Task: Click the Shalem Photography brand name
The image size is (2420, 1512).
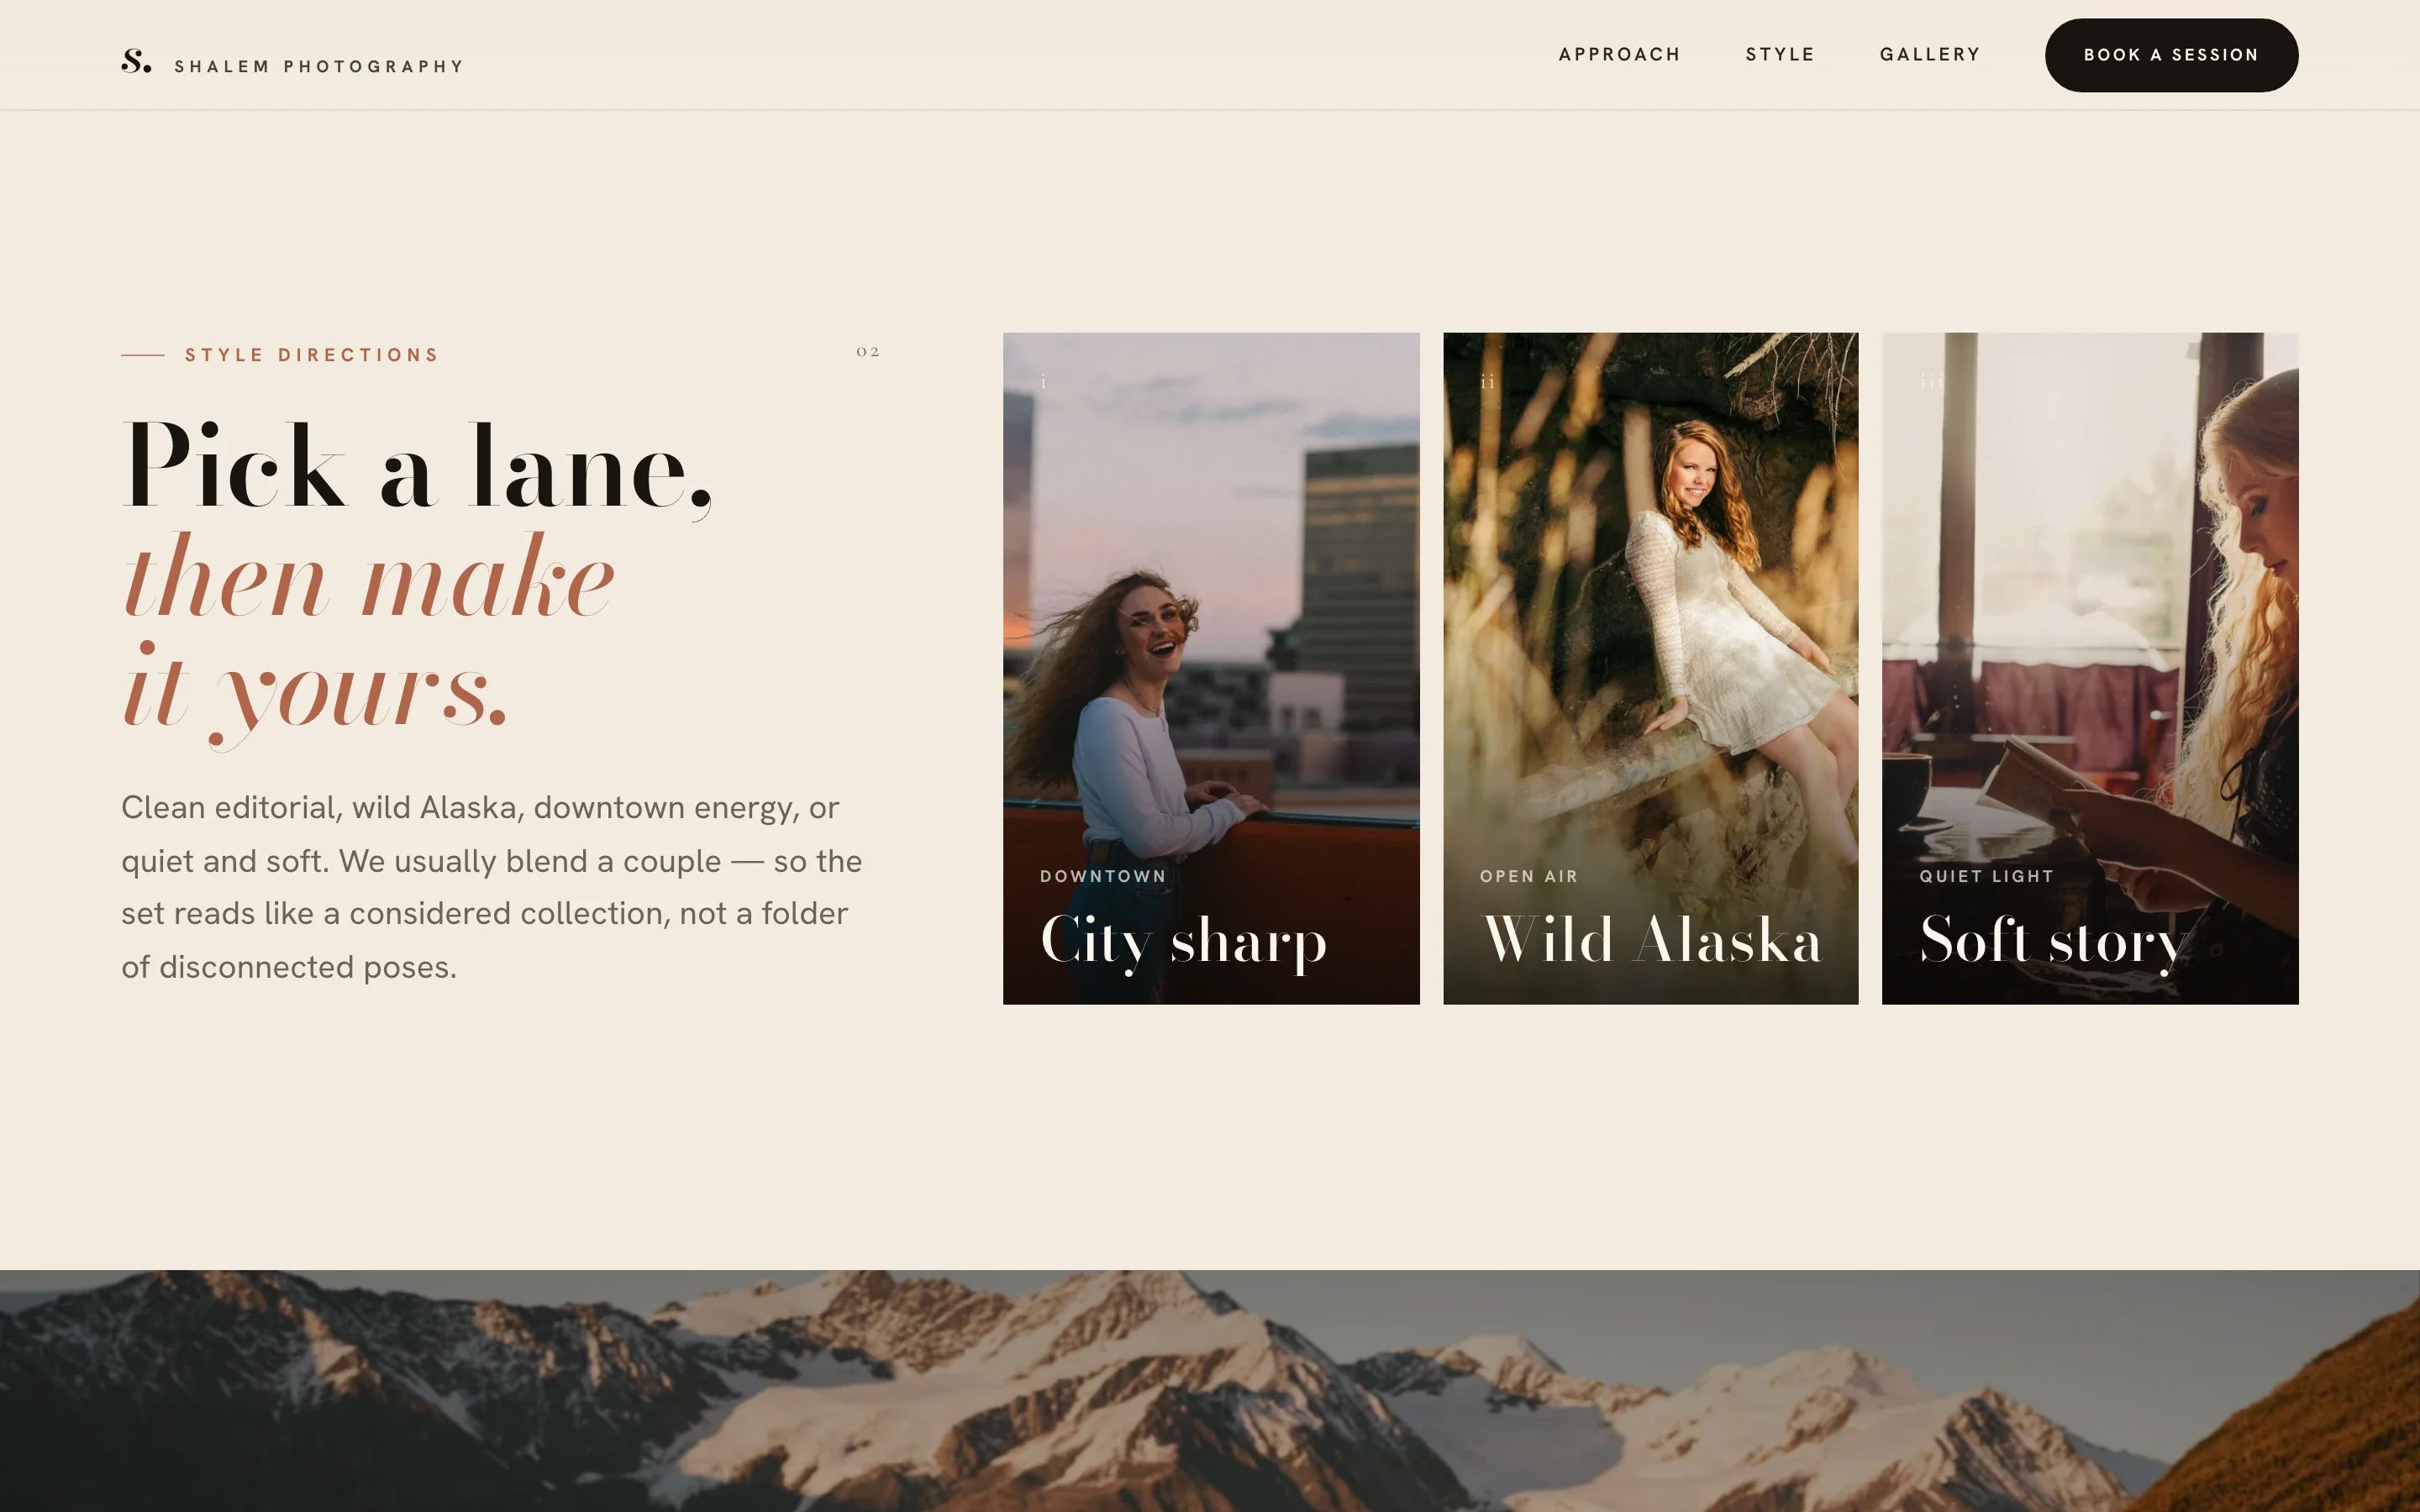Action: pos(319,66)
